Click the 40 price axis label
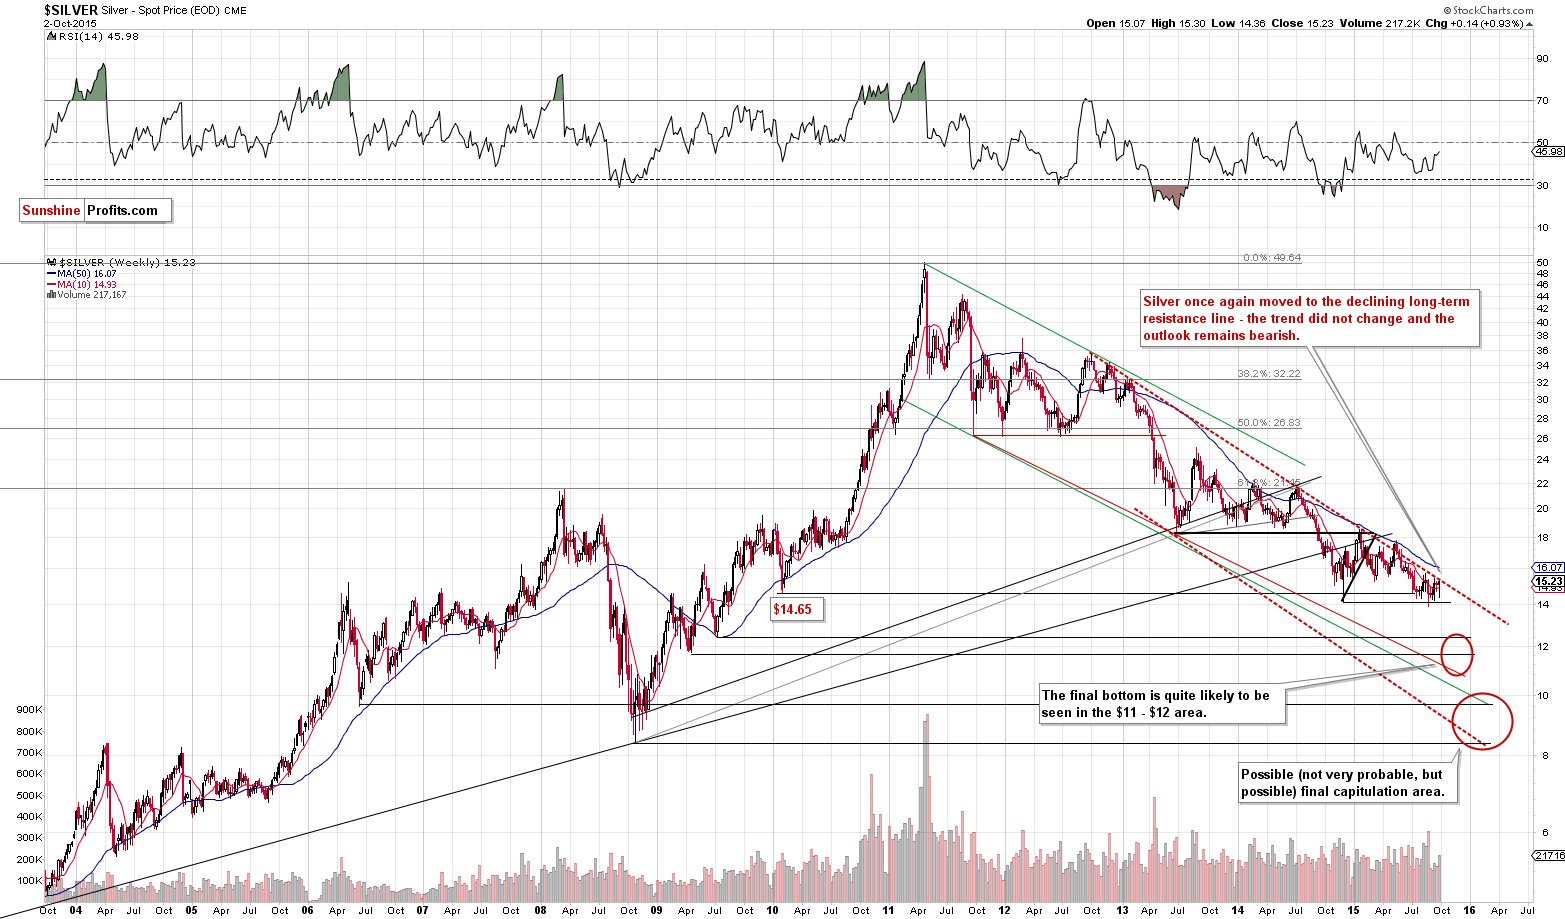This screenshot has width=1565, height=919. click(1543, 322)
